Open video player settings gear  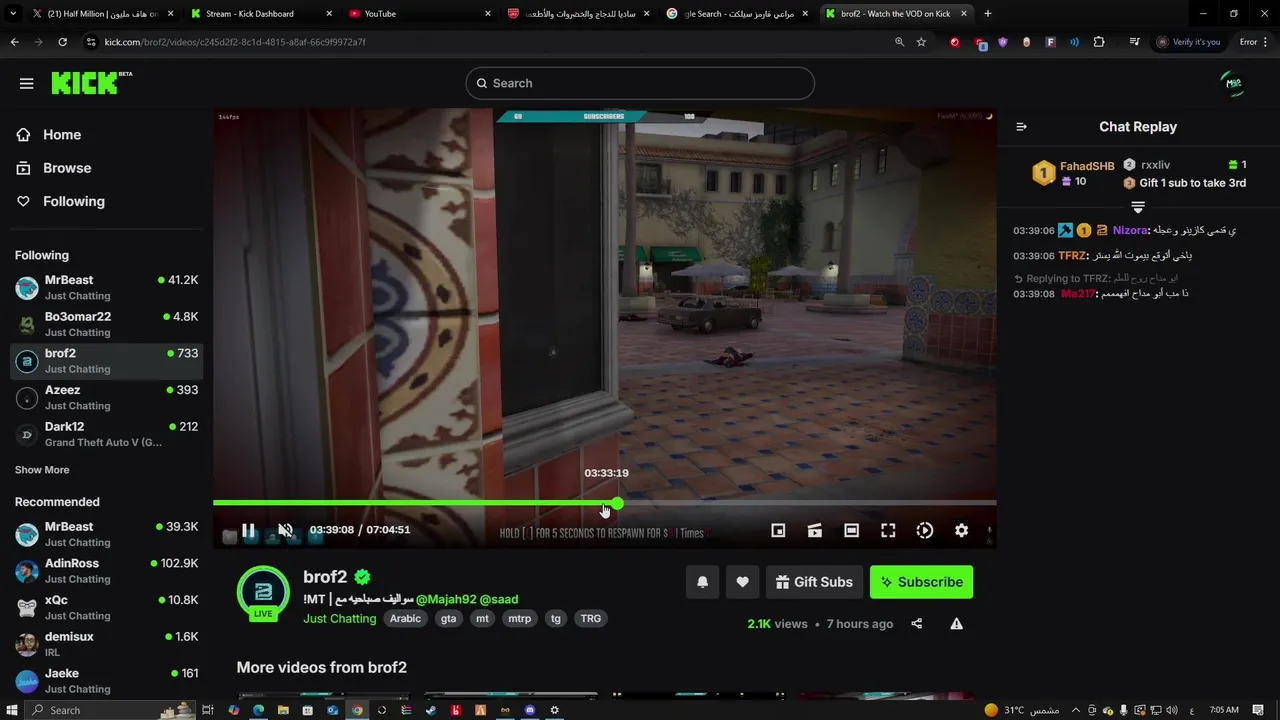point(961,530)
